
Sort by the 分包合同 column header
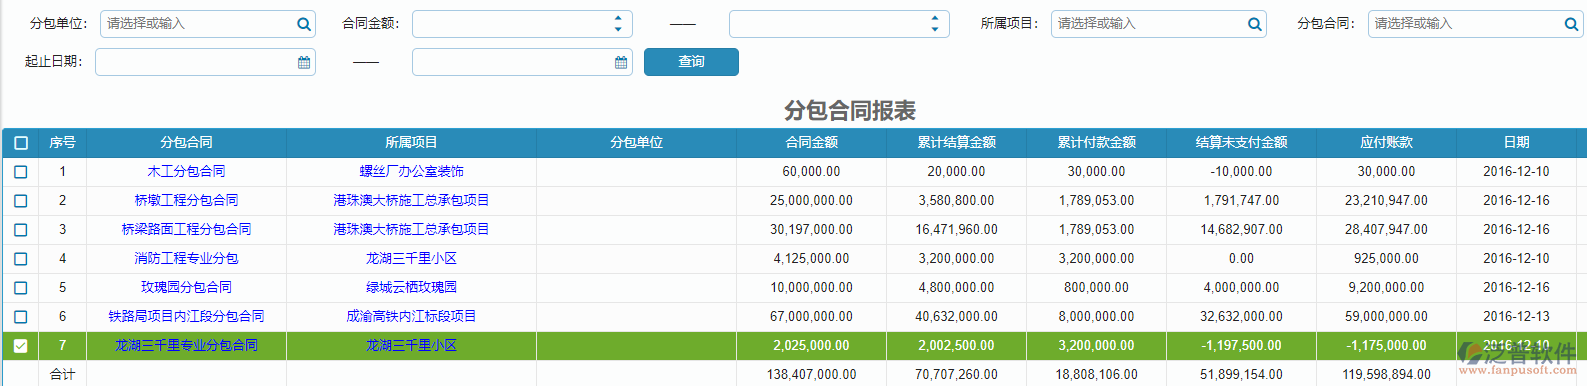coord(187,143)
